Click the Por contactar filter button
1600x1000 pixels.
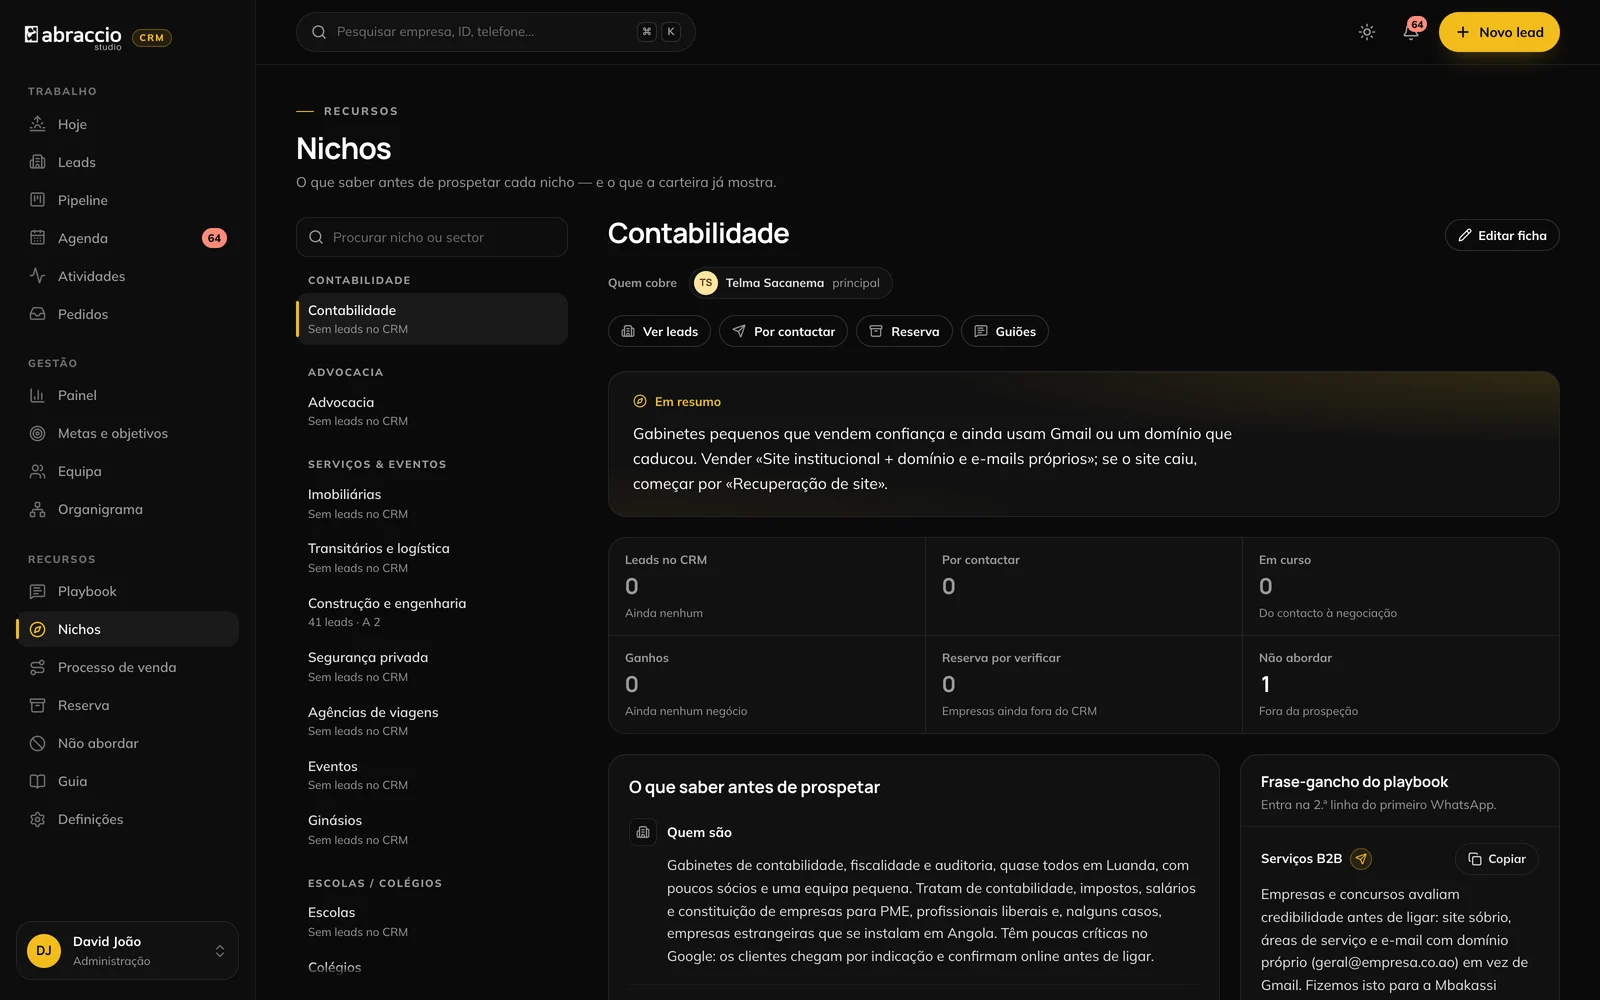coord(783,331)
